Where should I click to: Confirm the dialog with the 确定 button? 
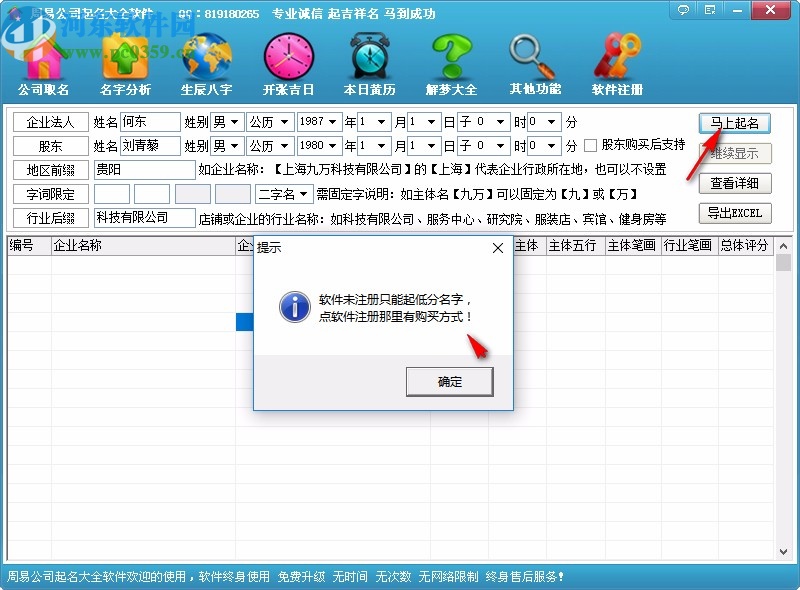449,381
